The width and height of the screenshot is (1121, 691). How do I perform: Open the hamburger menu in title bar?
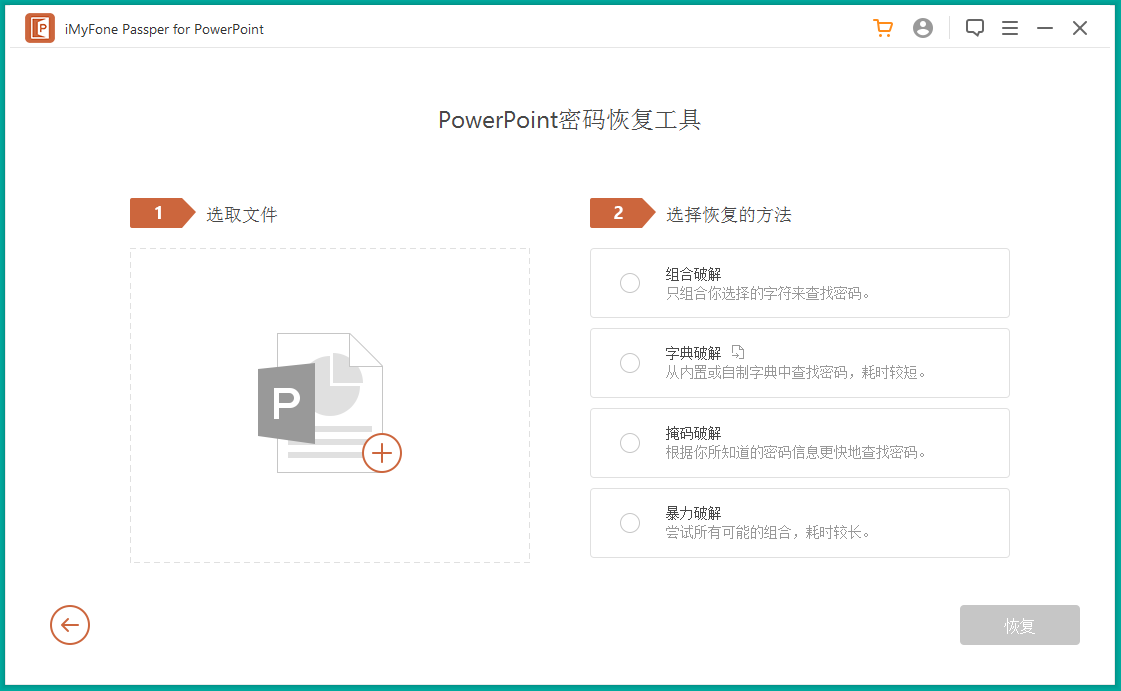1010,29
